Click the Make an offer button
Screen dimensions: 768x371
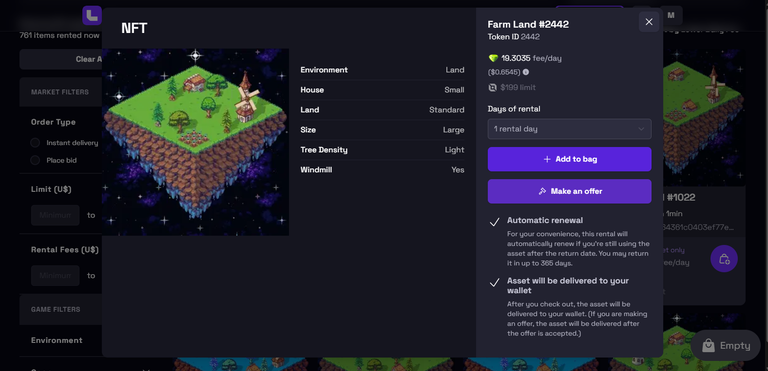(x=569, y=191)
